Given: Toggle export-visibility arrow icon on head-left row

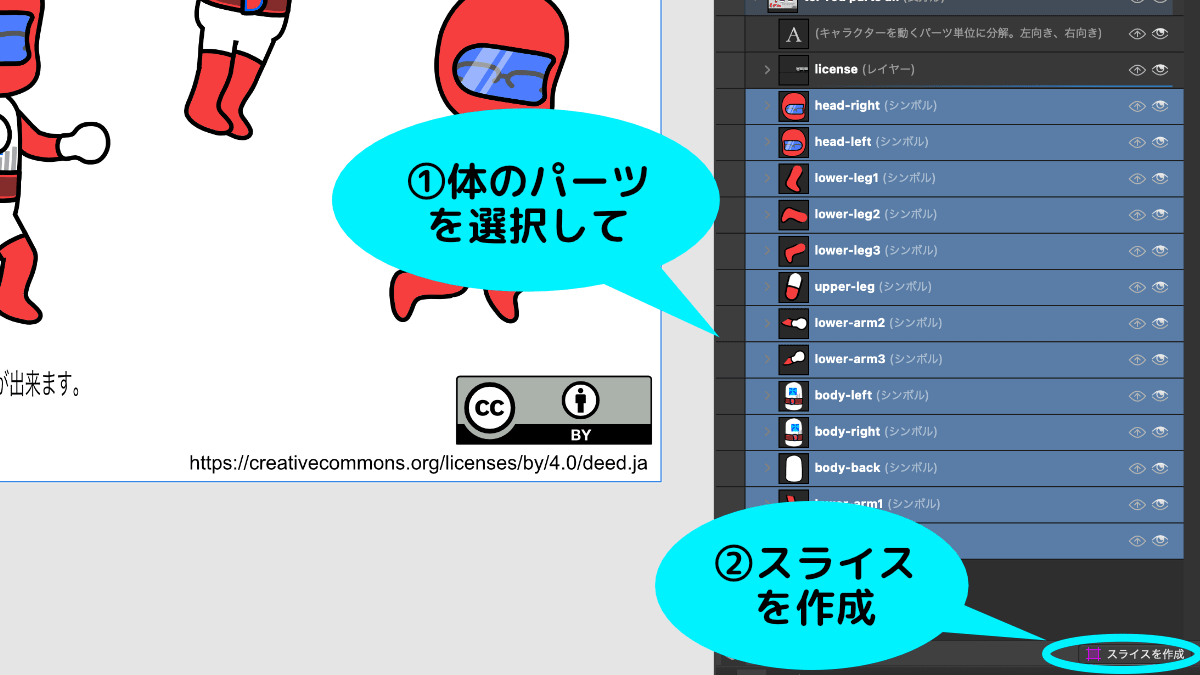Looking at the screenshot, I should coord(1137,142).
